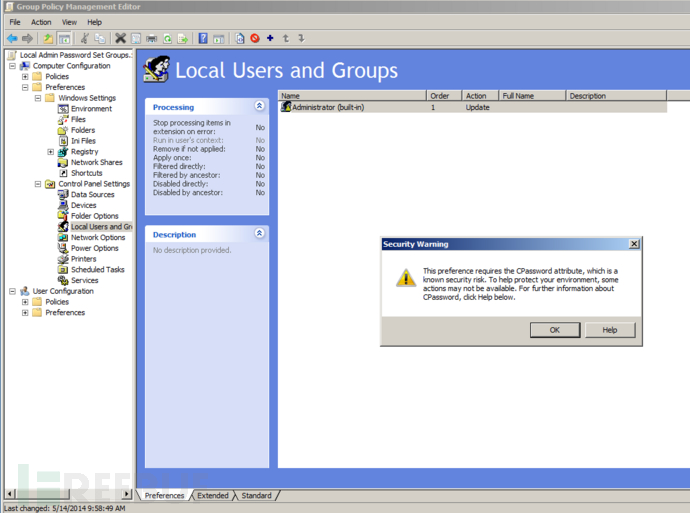
Task: Expand Preferences under User Configuration
Action: [x=25, y=313]
